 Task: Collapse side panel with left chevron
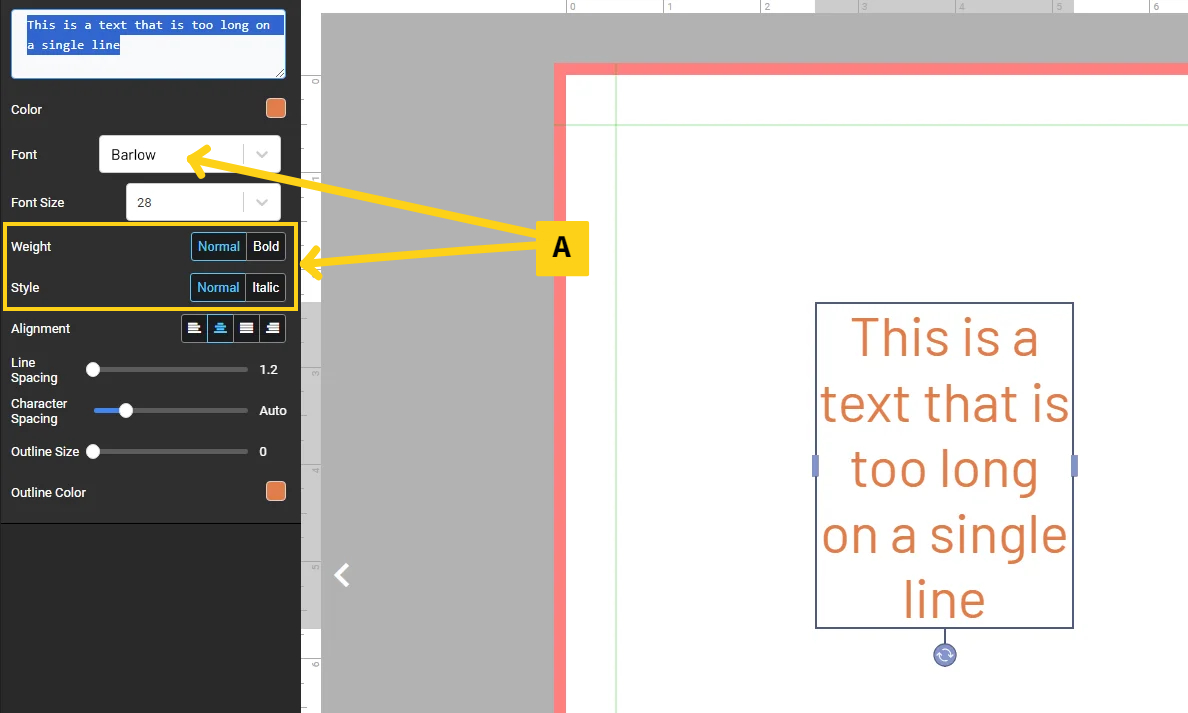click(342, 575)
